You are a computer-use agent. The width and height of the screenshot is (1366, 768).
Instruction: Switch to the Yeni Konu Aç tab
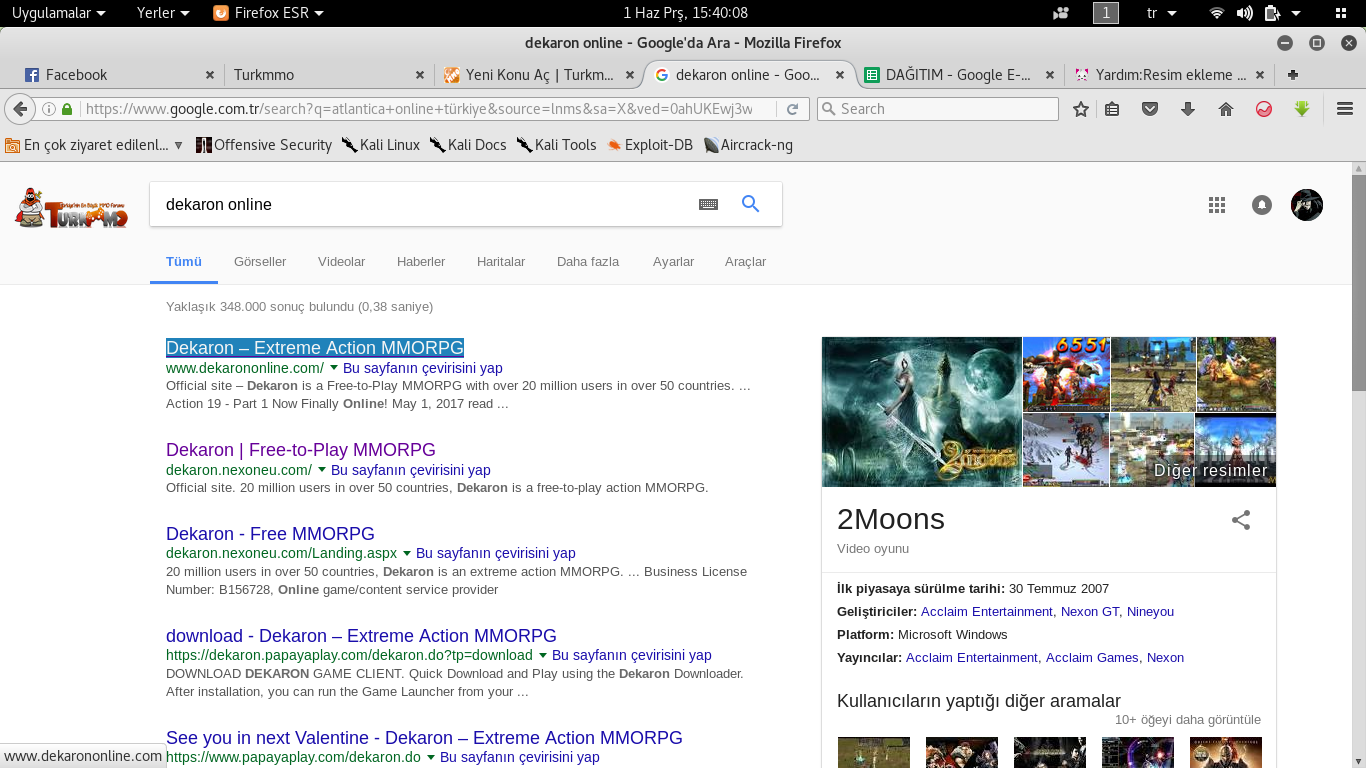tap(538, 75)
